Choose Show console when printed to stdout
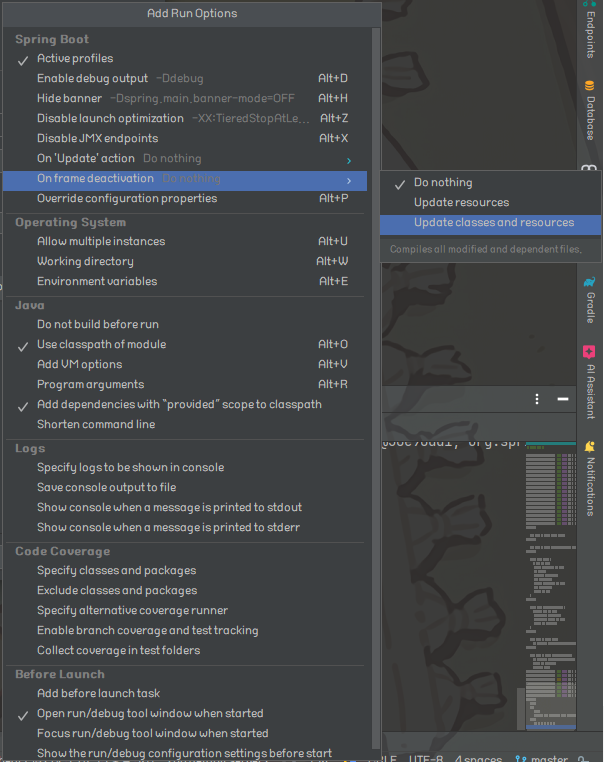This screenshot has height=762, width=604. (185, 507)
